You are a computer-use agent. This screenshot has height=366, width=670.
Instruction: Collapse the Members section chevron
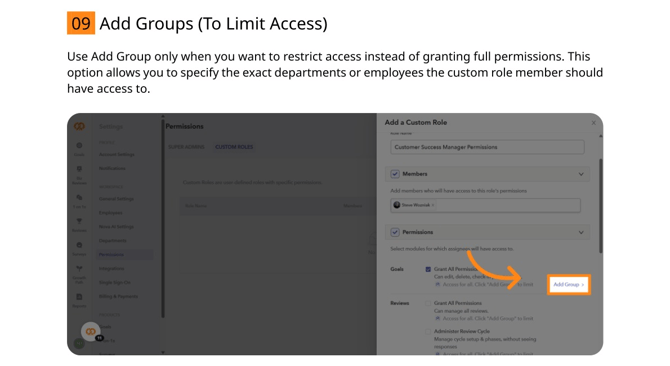coord(581,174)
